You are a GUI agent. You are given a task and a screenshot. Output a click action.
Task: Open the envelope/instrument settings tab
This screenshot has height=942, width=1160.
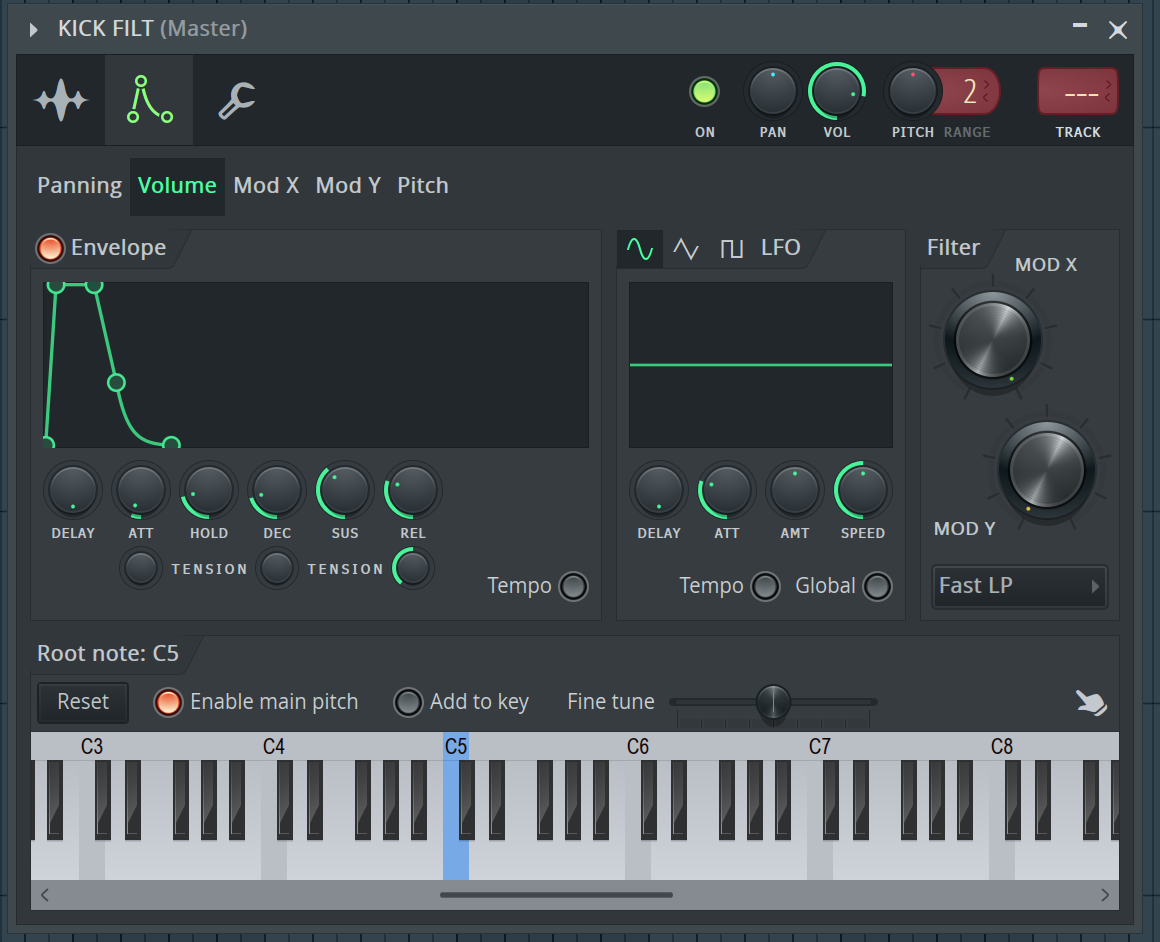pyautogui.click(x=149, y=100)
